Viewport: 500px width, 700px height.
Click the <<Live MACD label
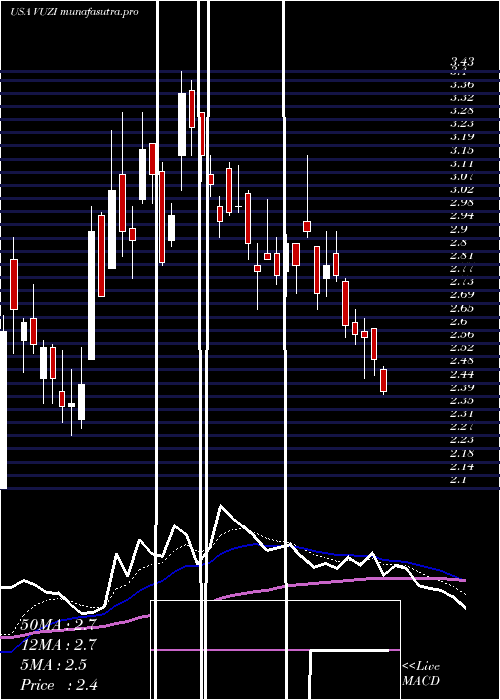click(x=421, y=673)
